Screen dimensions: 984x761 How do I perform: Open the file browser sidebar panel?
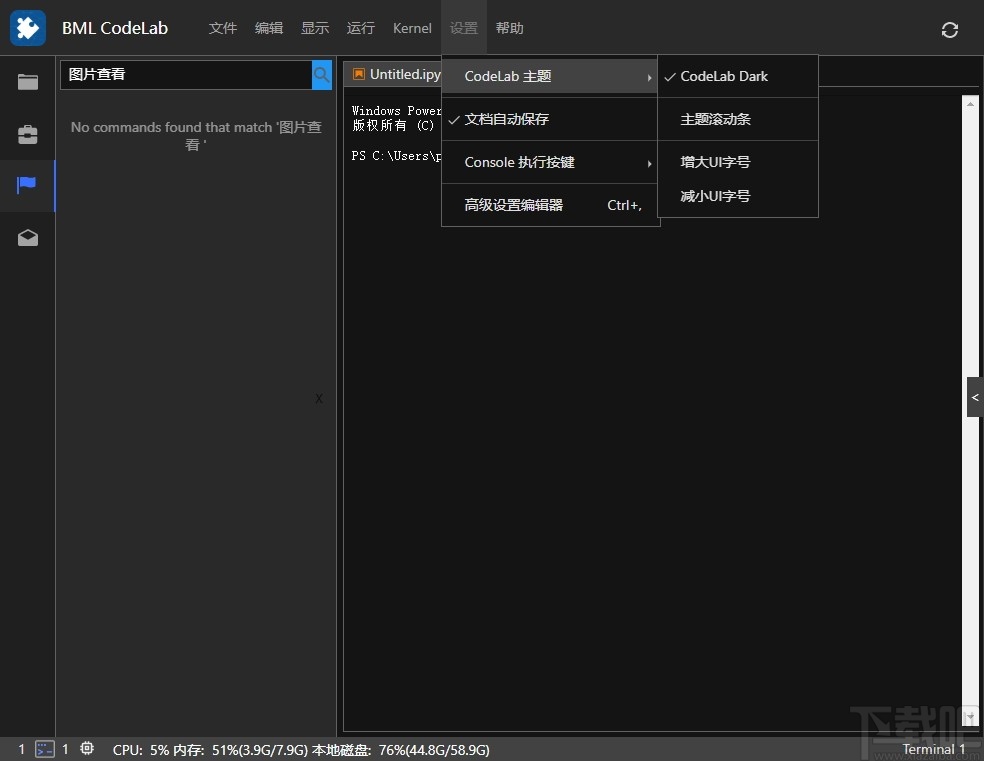click(x=27, y=82)
